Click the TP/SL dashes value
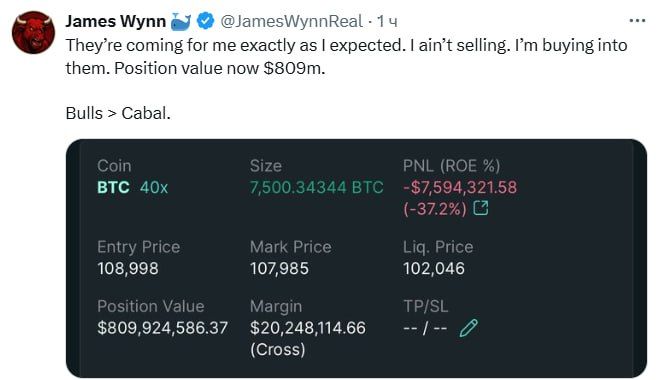Screen dimensions: 664x380 pos(425,328)
